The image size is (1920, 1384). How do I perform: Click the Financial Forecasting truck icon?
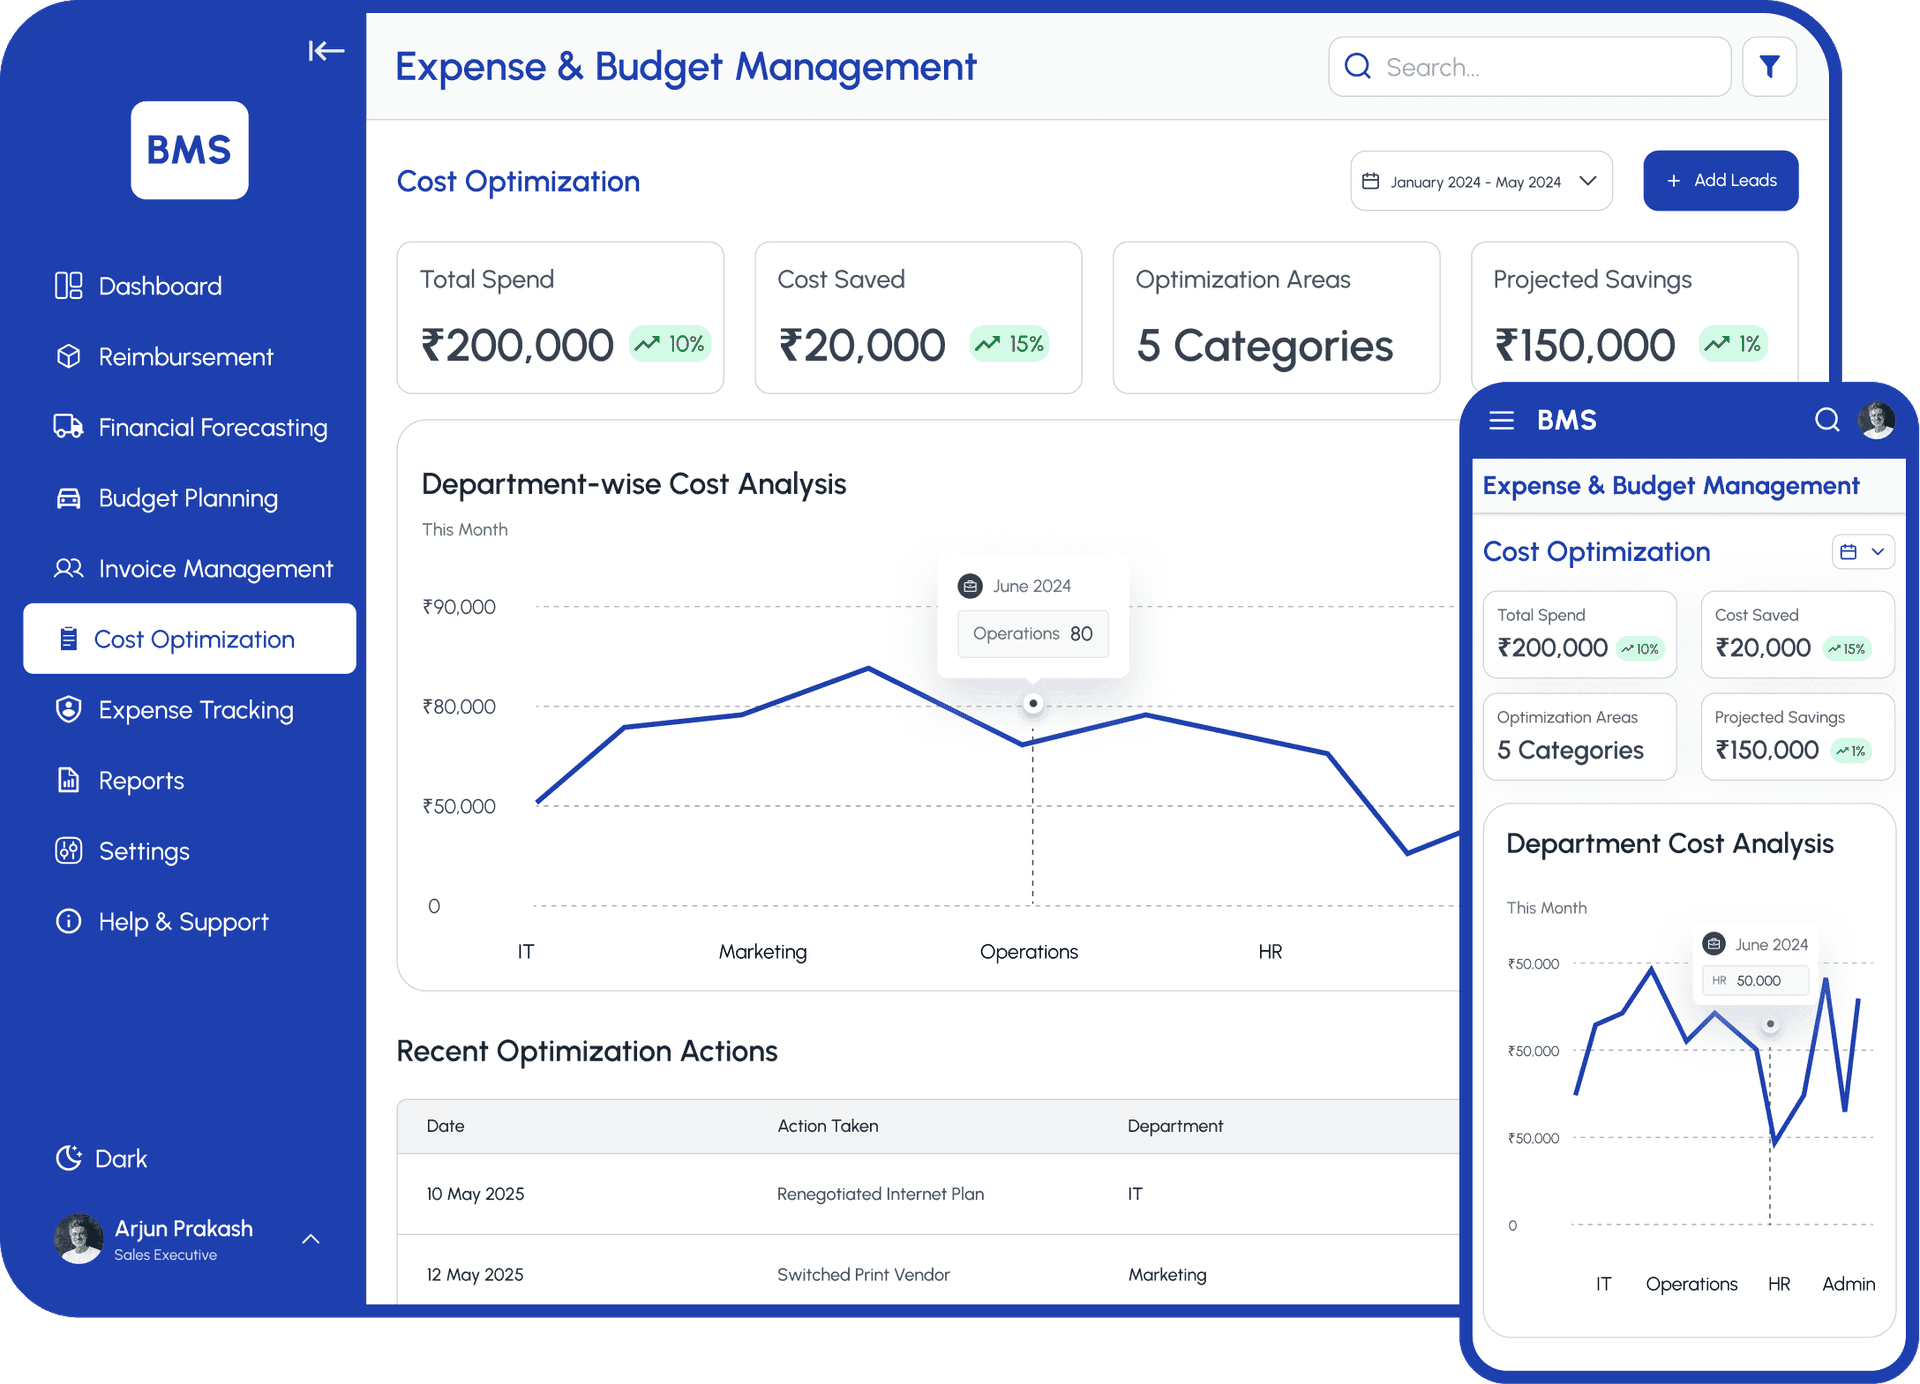tap(68, 427)
